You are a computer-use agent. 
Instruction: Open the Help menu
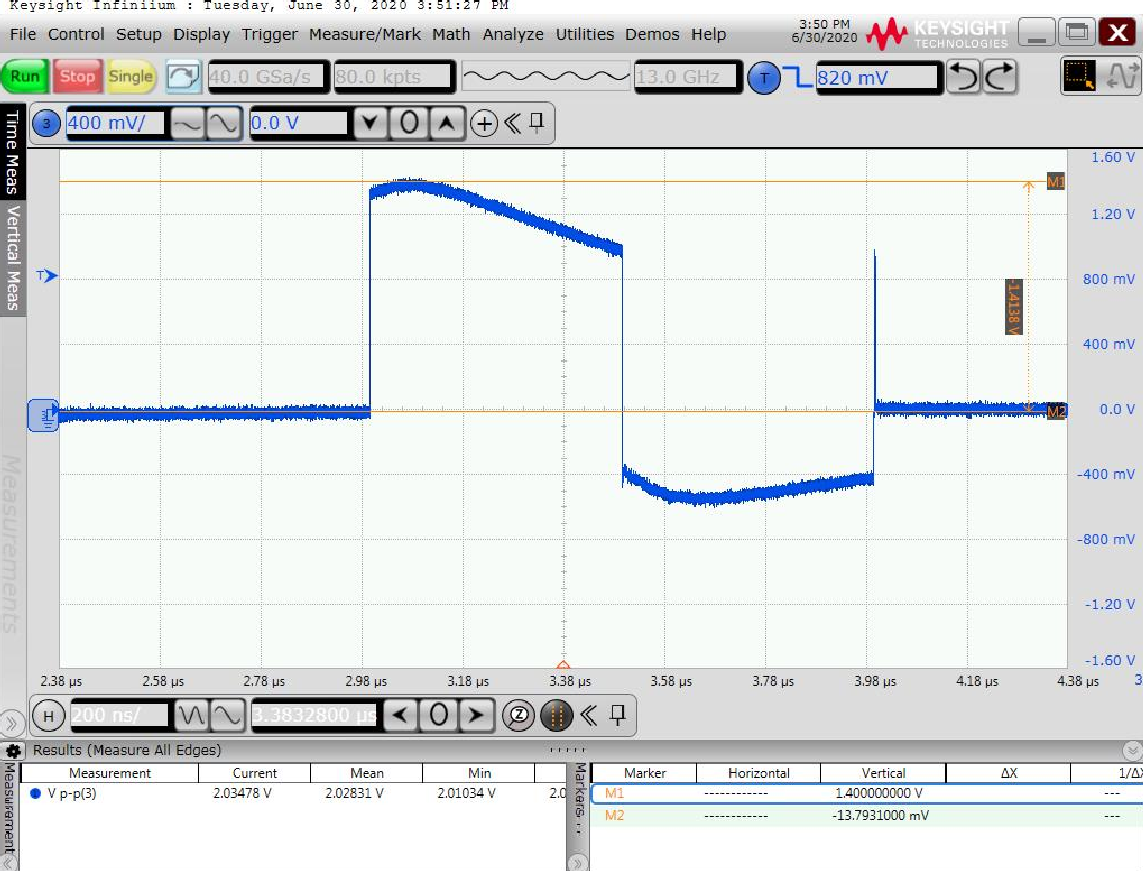[x=709, y=34]
